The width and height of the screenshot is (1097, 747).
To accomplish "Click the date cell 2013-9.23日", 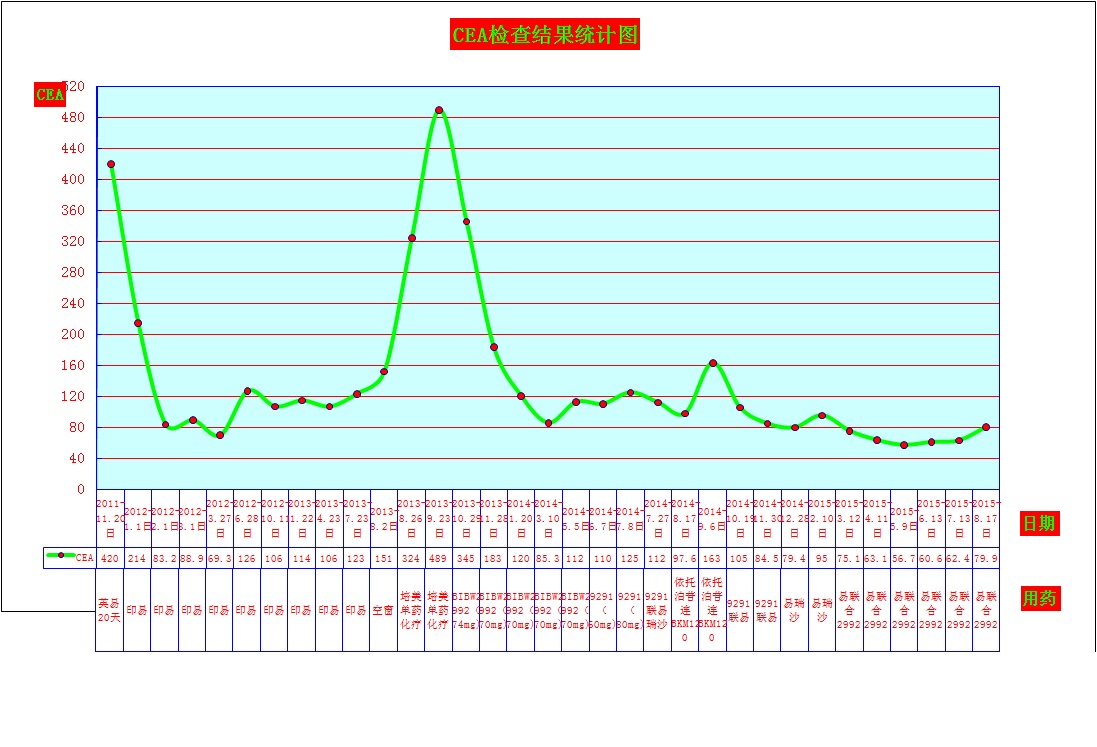I will pos(438,518).
